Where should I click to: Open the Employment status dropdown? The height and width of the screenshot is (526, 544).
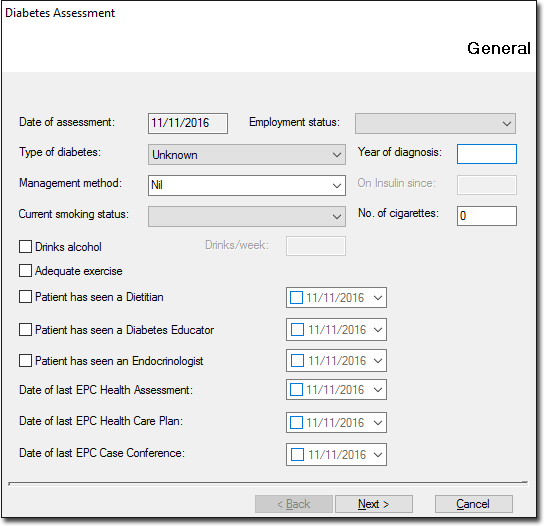coord(435,124)
